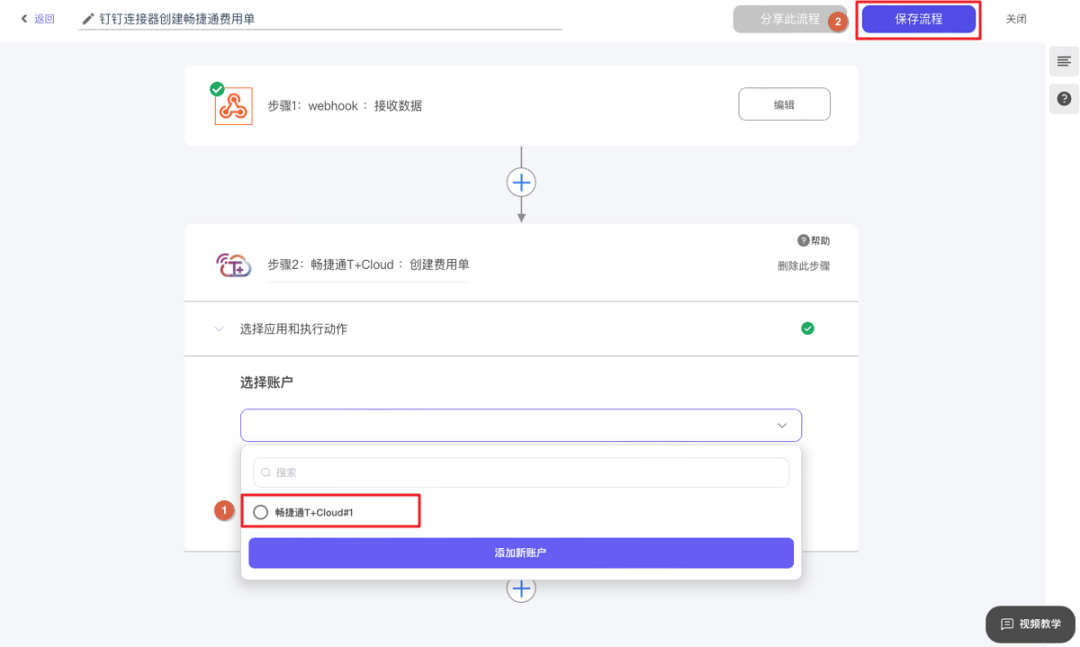
Task: Click step title 步骤2: 畅捷通T+Cloud：创建费用单
Action: tap(368, 265)
